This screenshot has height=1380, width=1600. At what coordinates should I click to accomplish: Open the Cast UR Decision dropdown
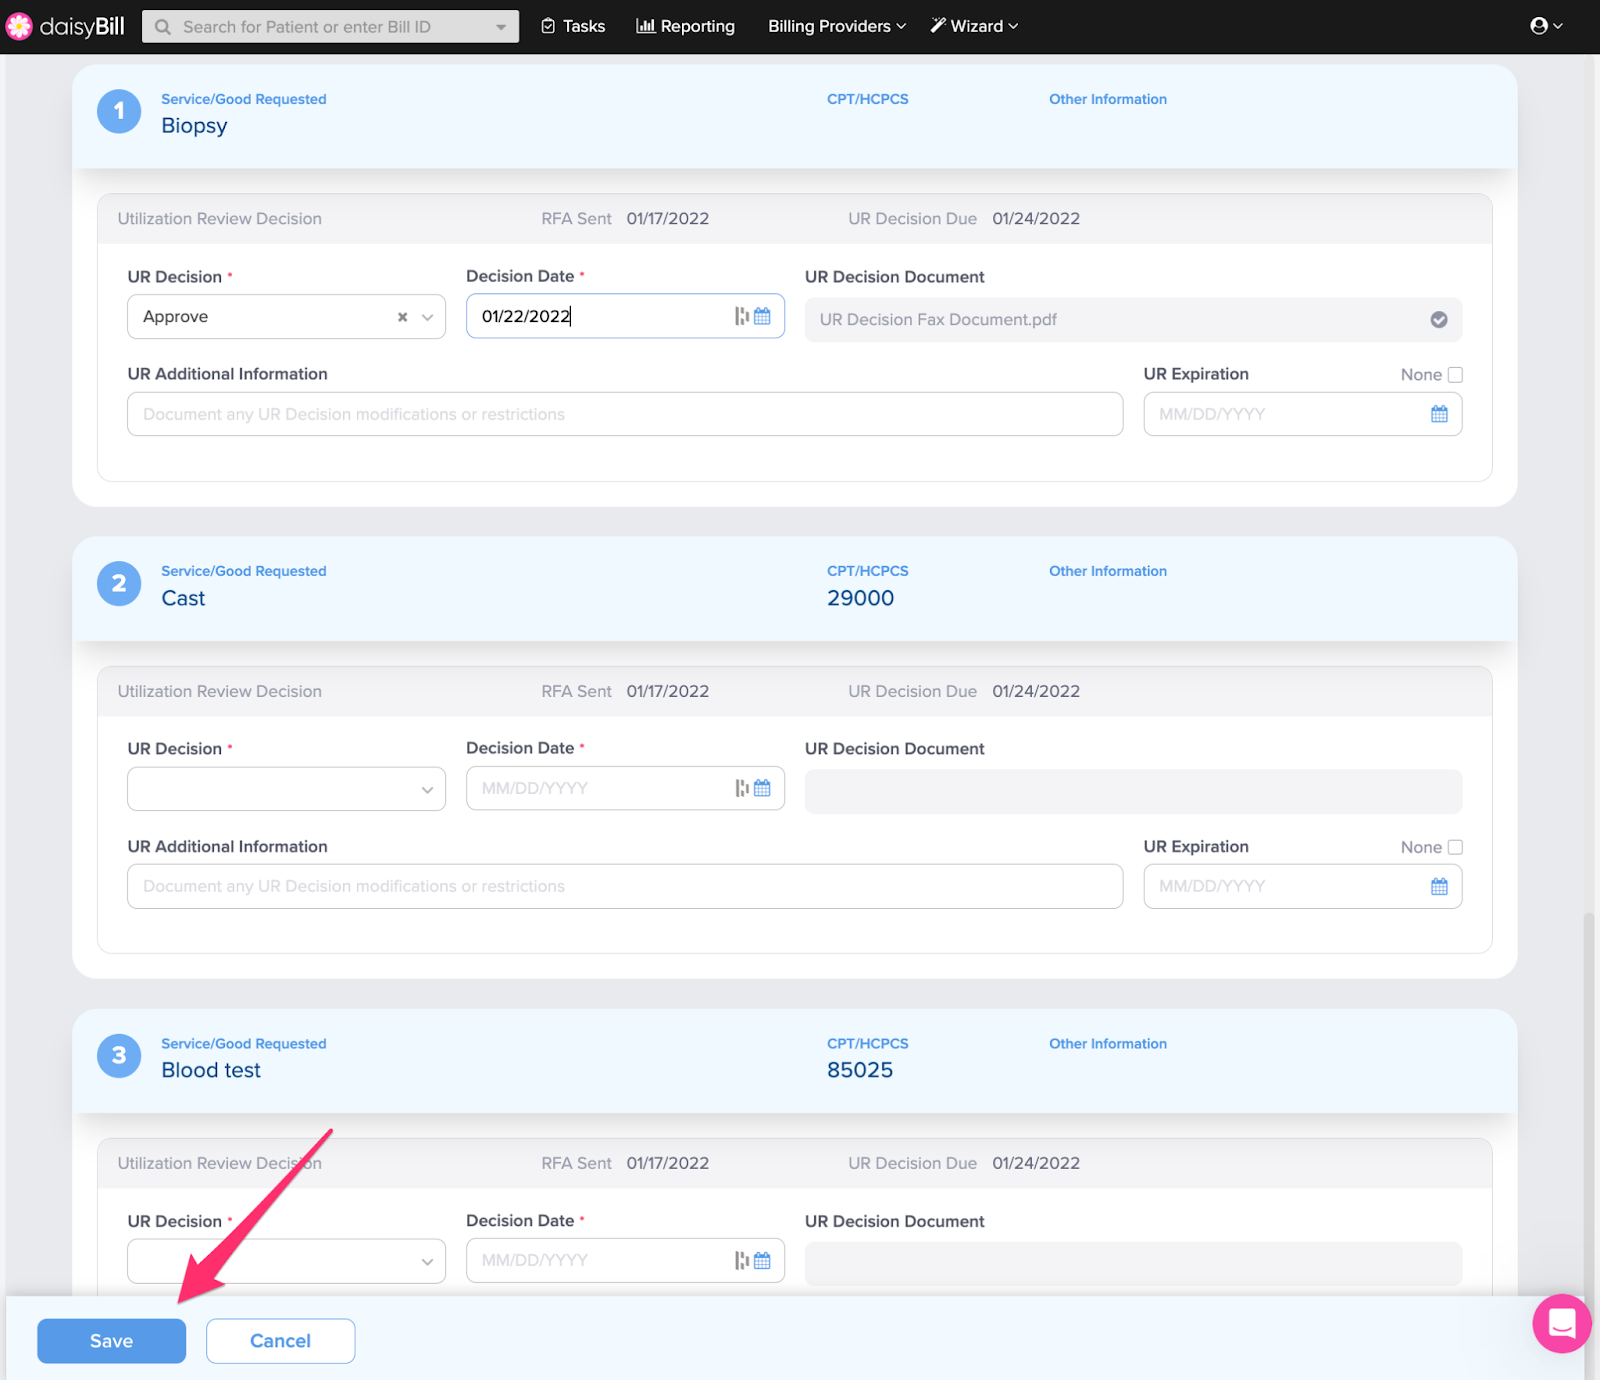click(x=286, y=789)
